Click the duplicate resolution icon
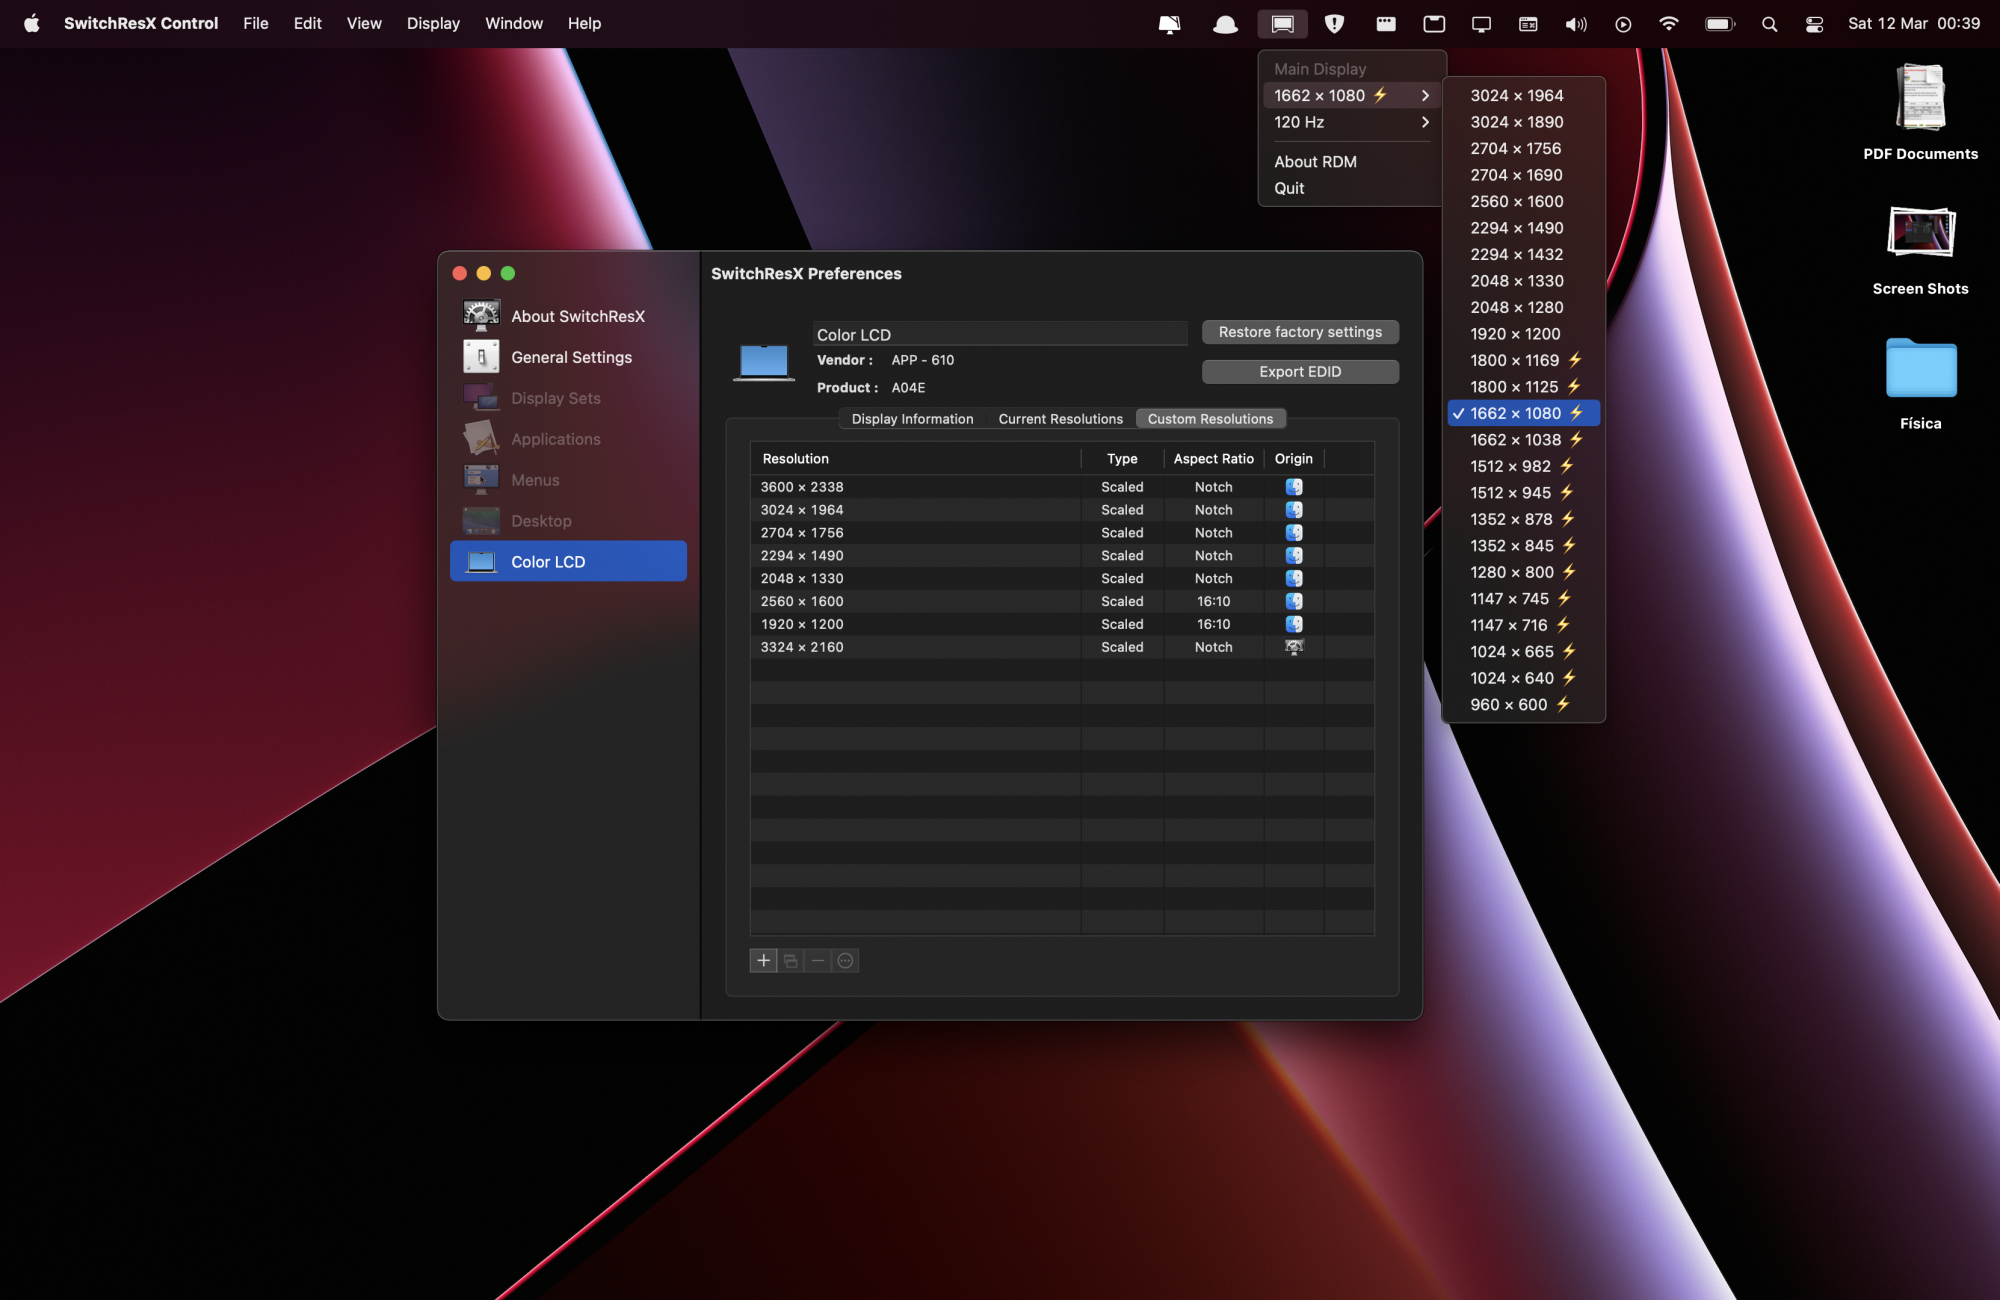The height and width of the screenshot is (1300, 2000). tap(791, 961)
